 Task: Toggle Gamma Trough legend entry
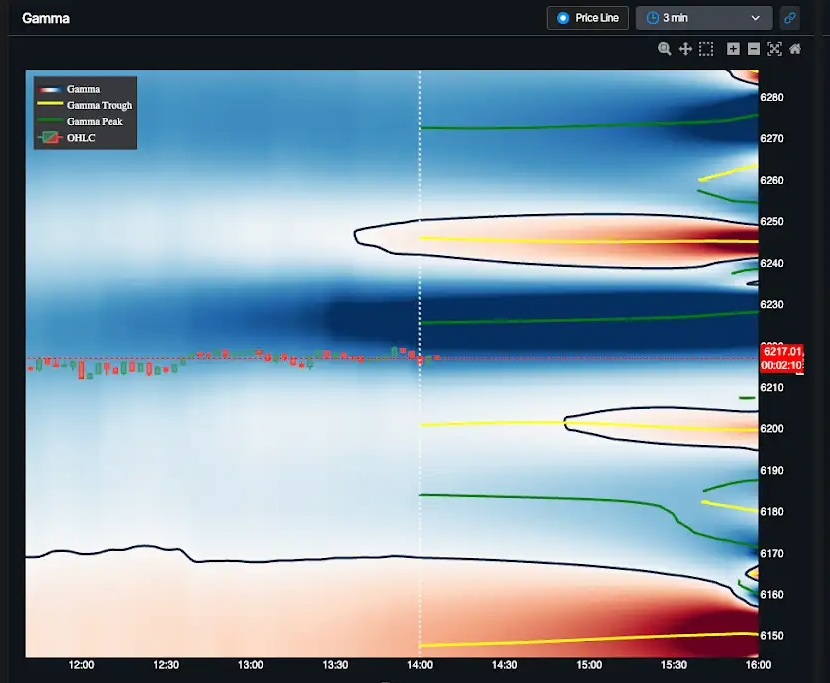coord(85,105)
